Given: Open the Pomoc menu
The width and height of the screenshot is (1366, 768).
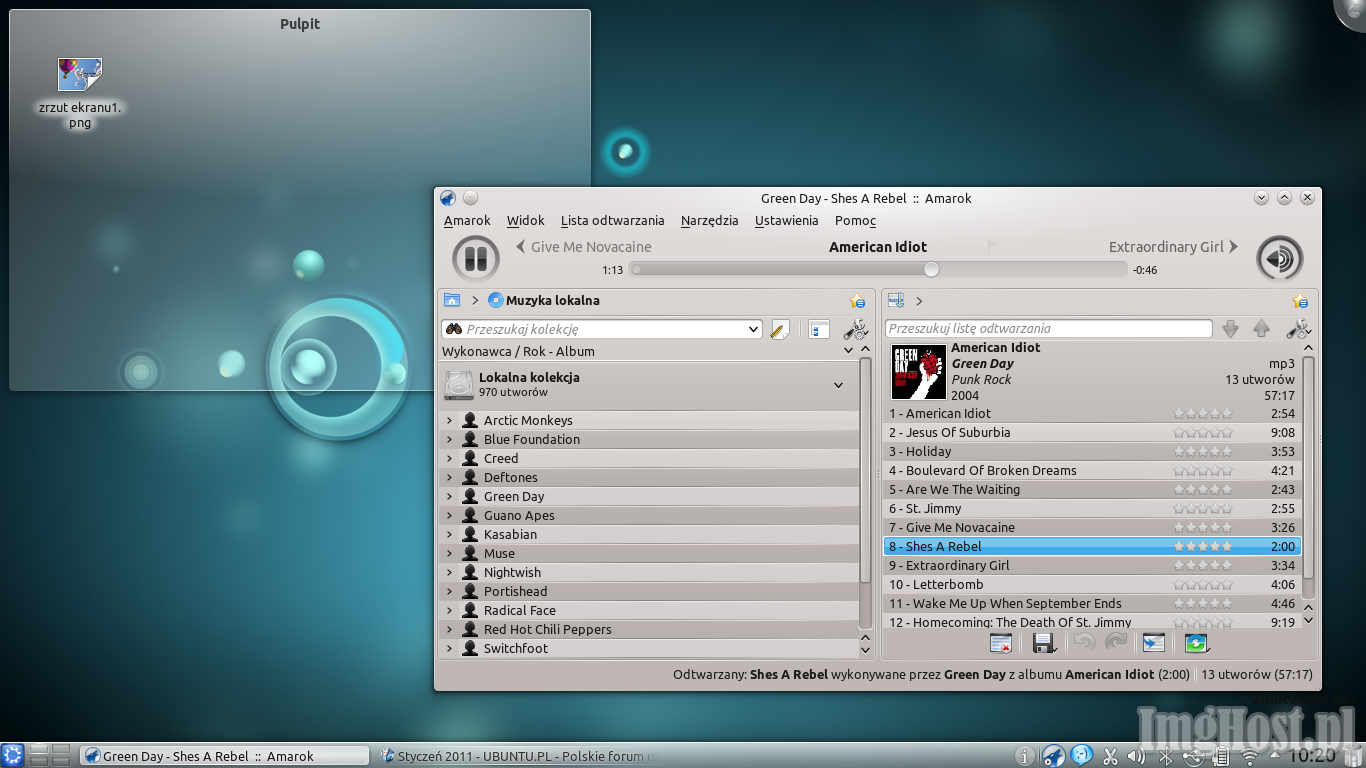Looking at the screenshot, I should (856, 221).
